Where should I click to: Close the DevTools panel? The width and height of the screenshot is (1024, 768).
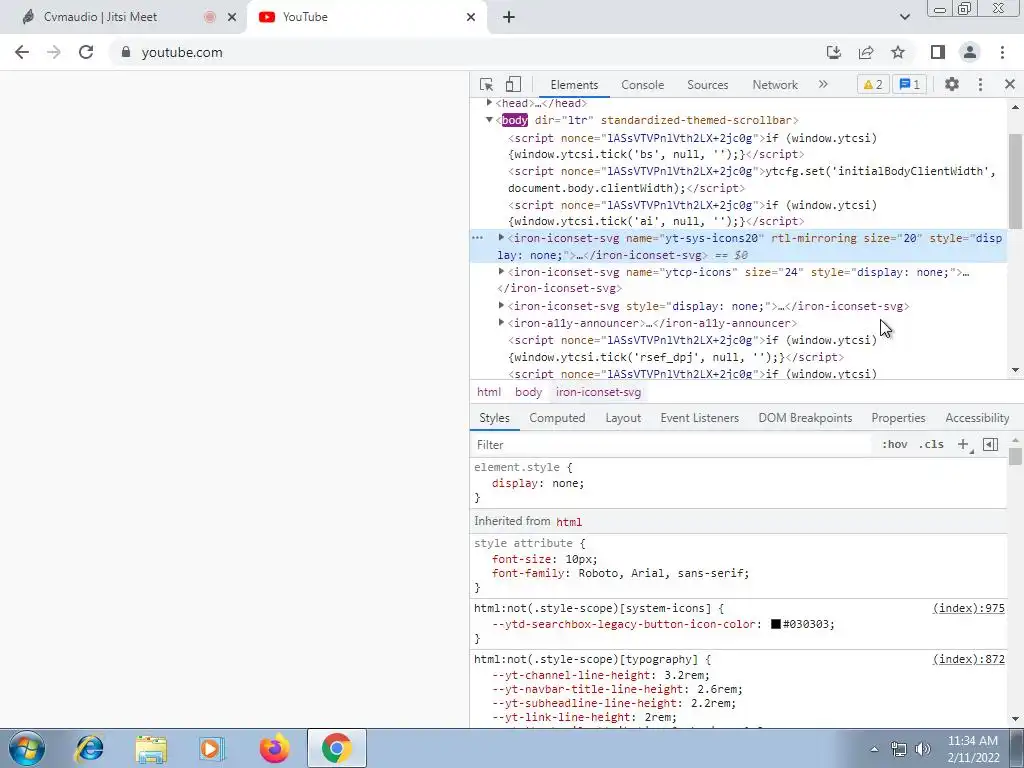tap(1010, 84)
